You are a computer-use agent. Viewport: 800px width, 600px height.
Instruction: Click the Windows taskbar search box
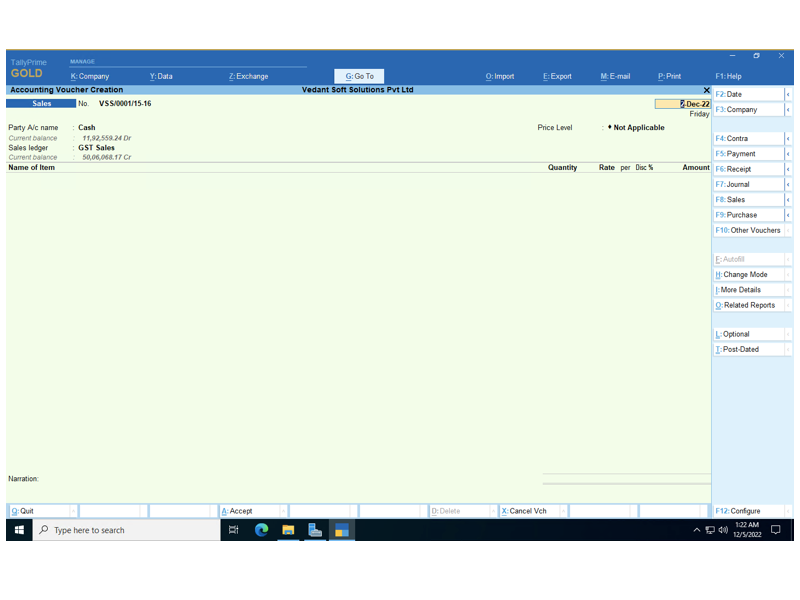click(127, 530)
